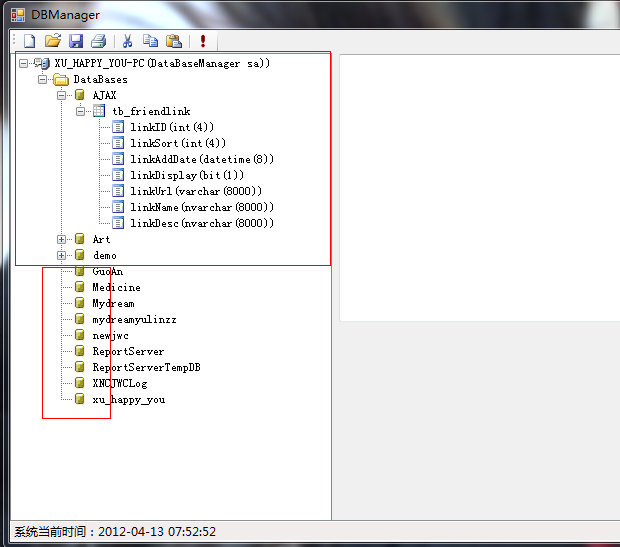620x547 pixels.
Task: Click the column icon beside linkDisplay
Action: [118, 175]
